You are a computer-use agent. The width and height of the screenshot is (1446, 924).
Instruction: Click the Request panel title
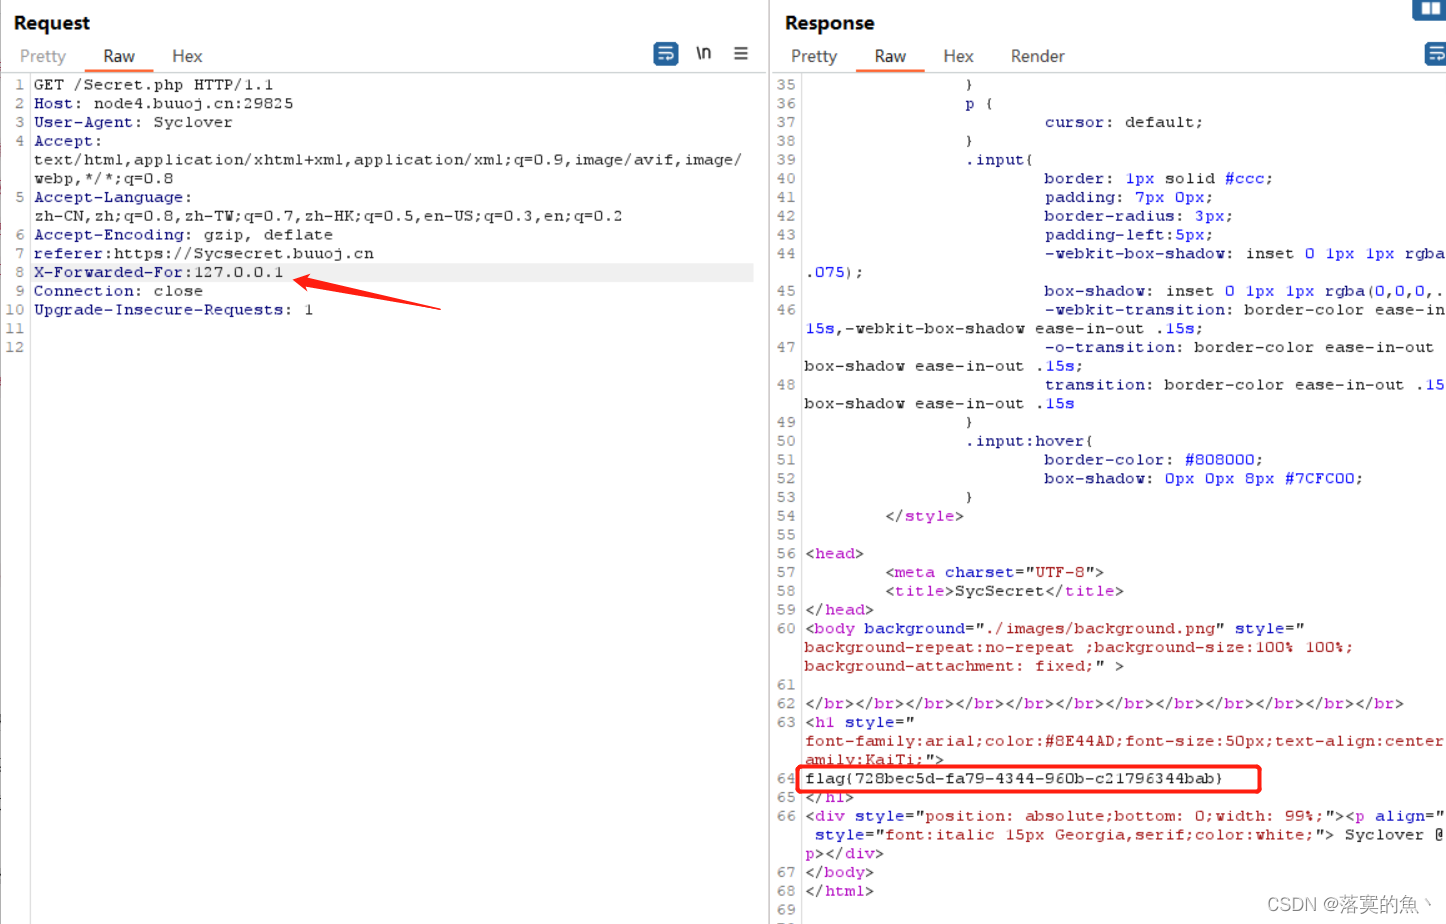52,23
